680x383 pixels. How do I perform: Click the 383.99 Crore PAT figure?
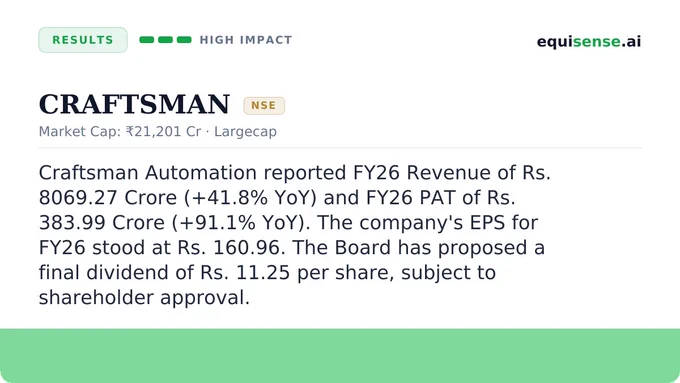[x=102, y=223]
